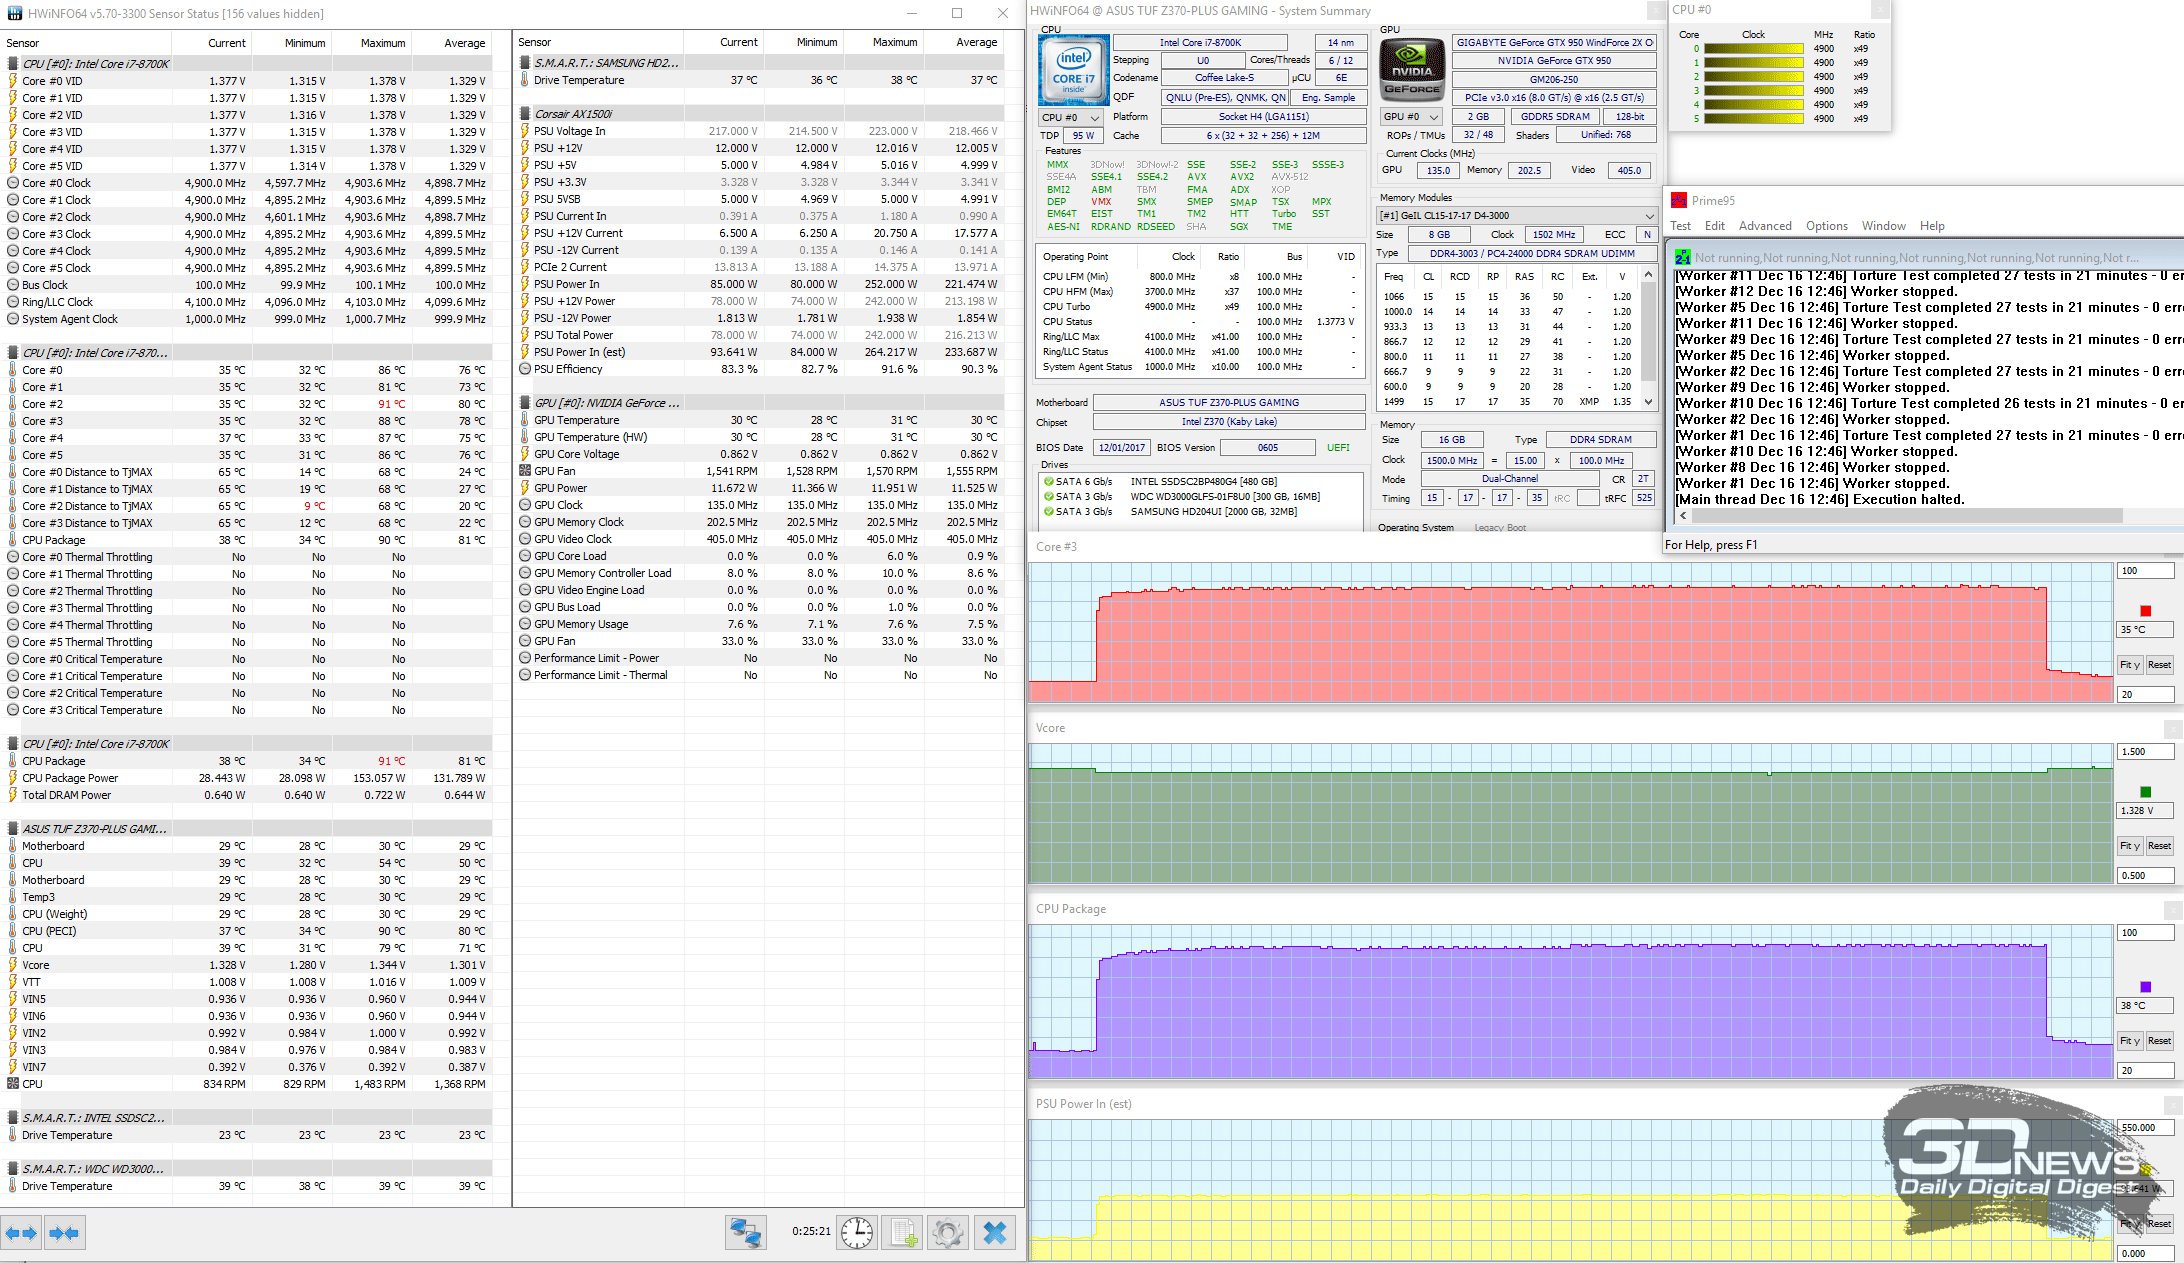Image resolution: width=2184 pixels, height=1263 pixels.
Task: Click Reset on CPU Package graph
Action: pos(2159,1041)
